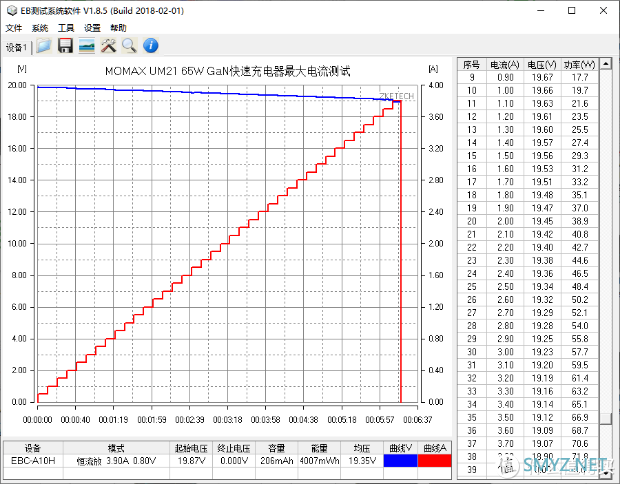Image resolution: width=620 pixels, height=484 pixels.
Task: Click voltage value 19.23 in row 30
Action: tap(542, 352)
